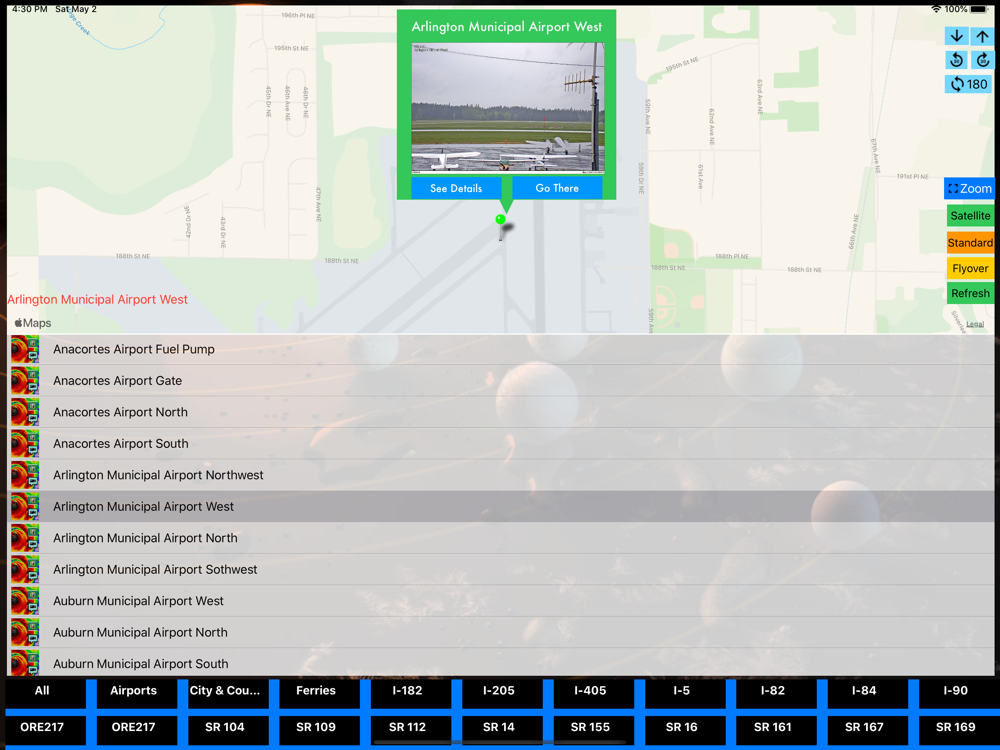Rotate the map counterclockwise
Screen dimensions: 1000x750
956,60
